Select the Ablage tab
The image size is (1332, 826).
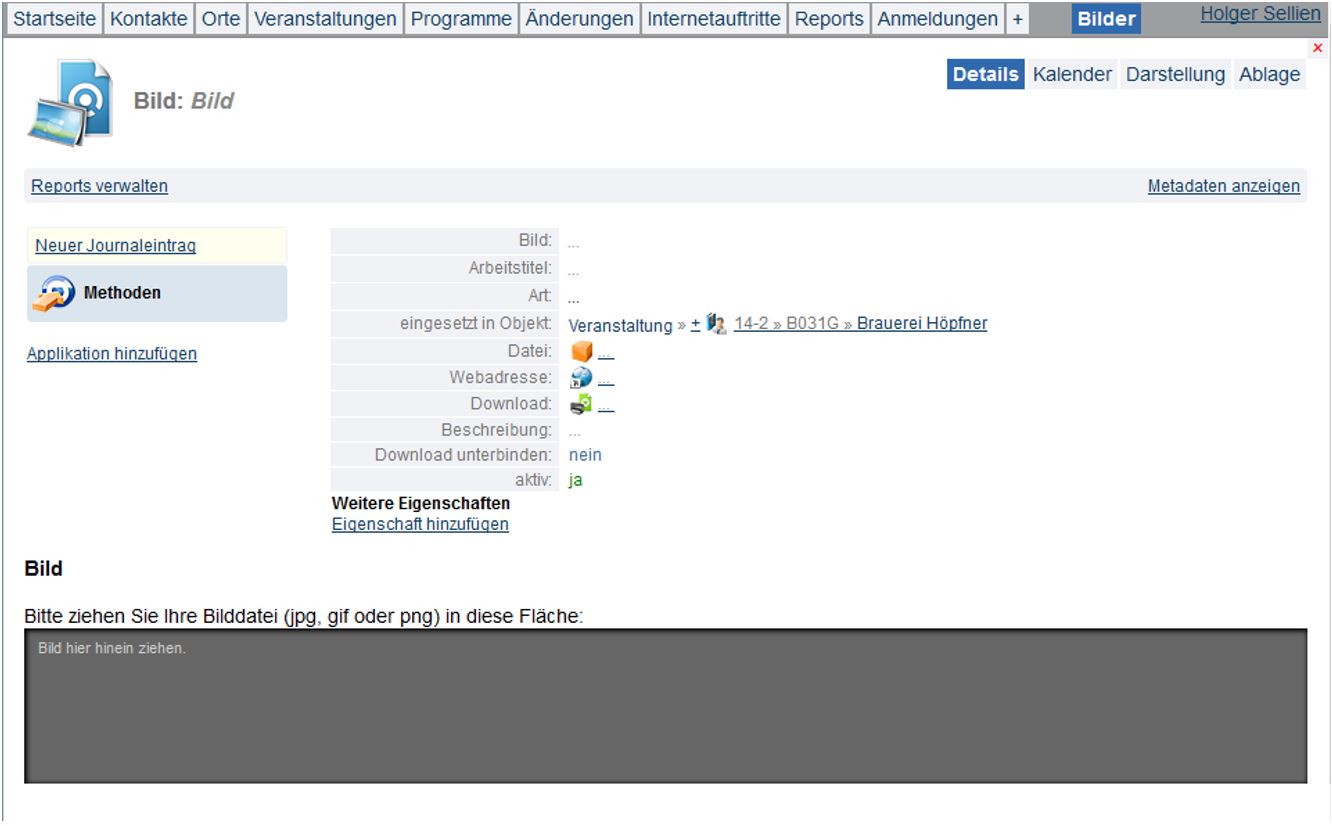click(1269, 75)
